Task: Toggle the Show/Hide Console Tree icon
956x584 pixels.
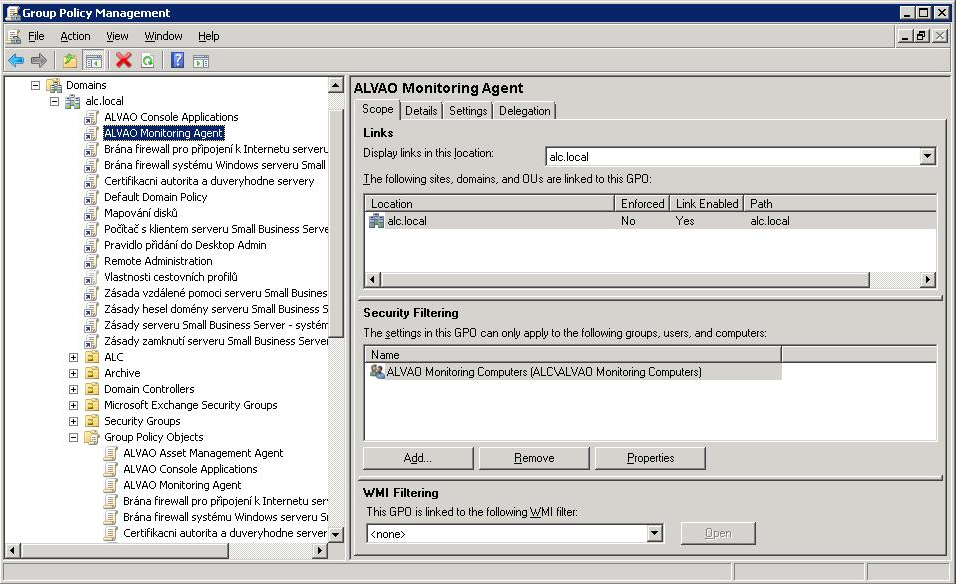Action: point(93,60)
